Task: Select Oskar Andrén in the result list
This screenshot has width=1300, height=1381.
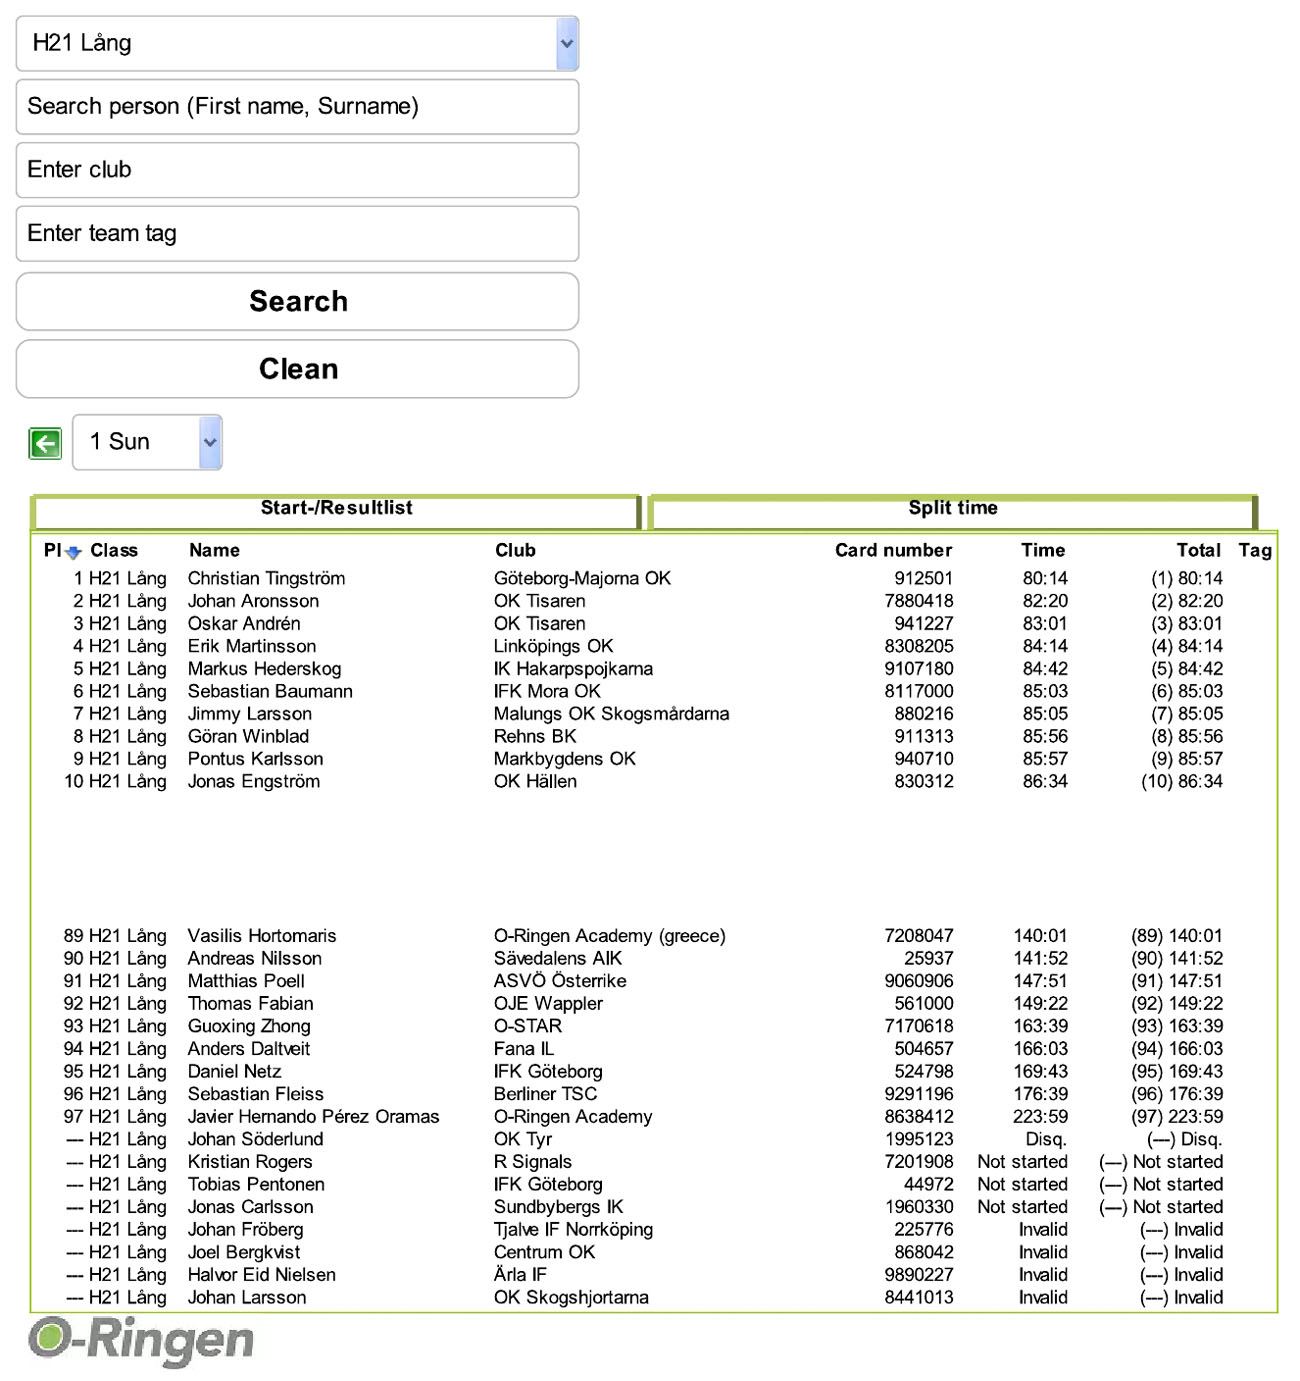Action: [x=244, y=623]
